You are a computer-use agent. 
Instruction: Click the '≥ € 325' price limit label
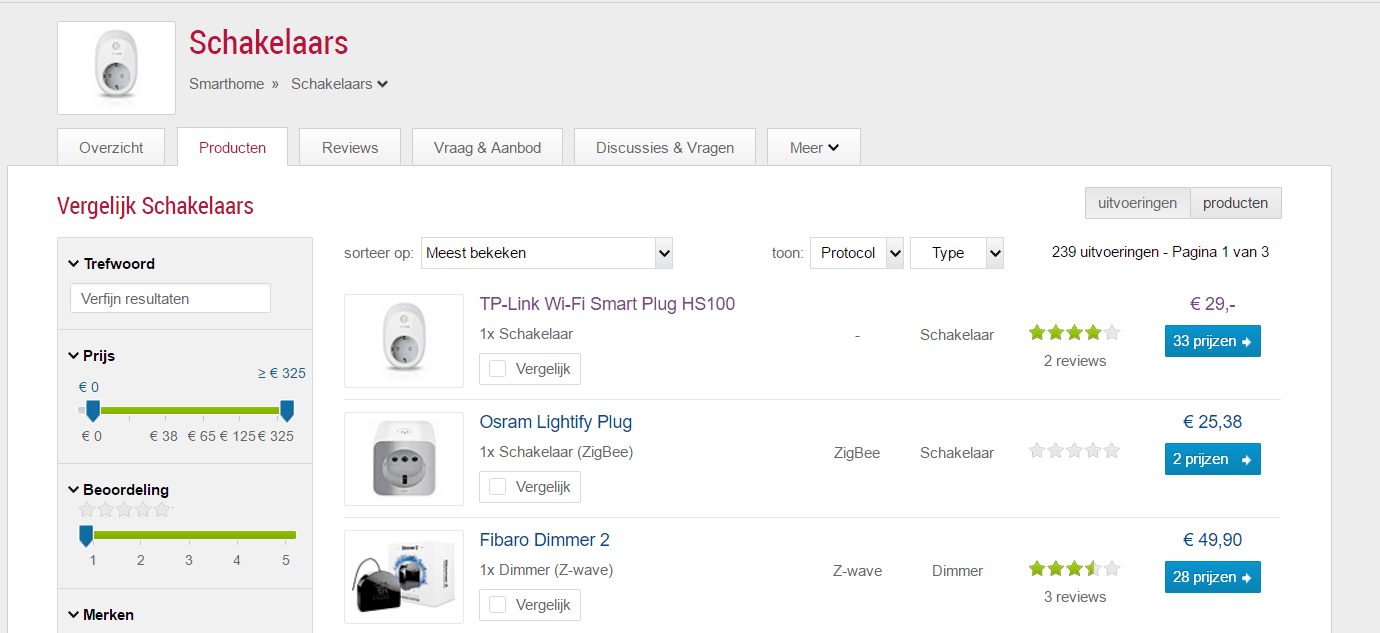click(282, 373)
